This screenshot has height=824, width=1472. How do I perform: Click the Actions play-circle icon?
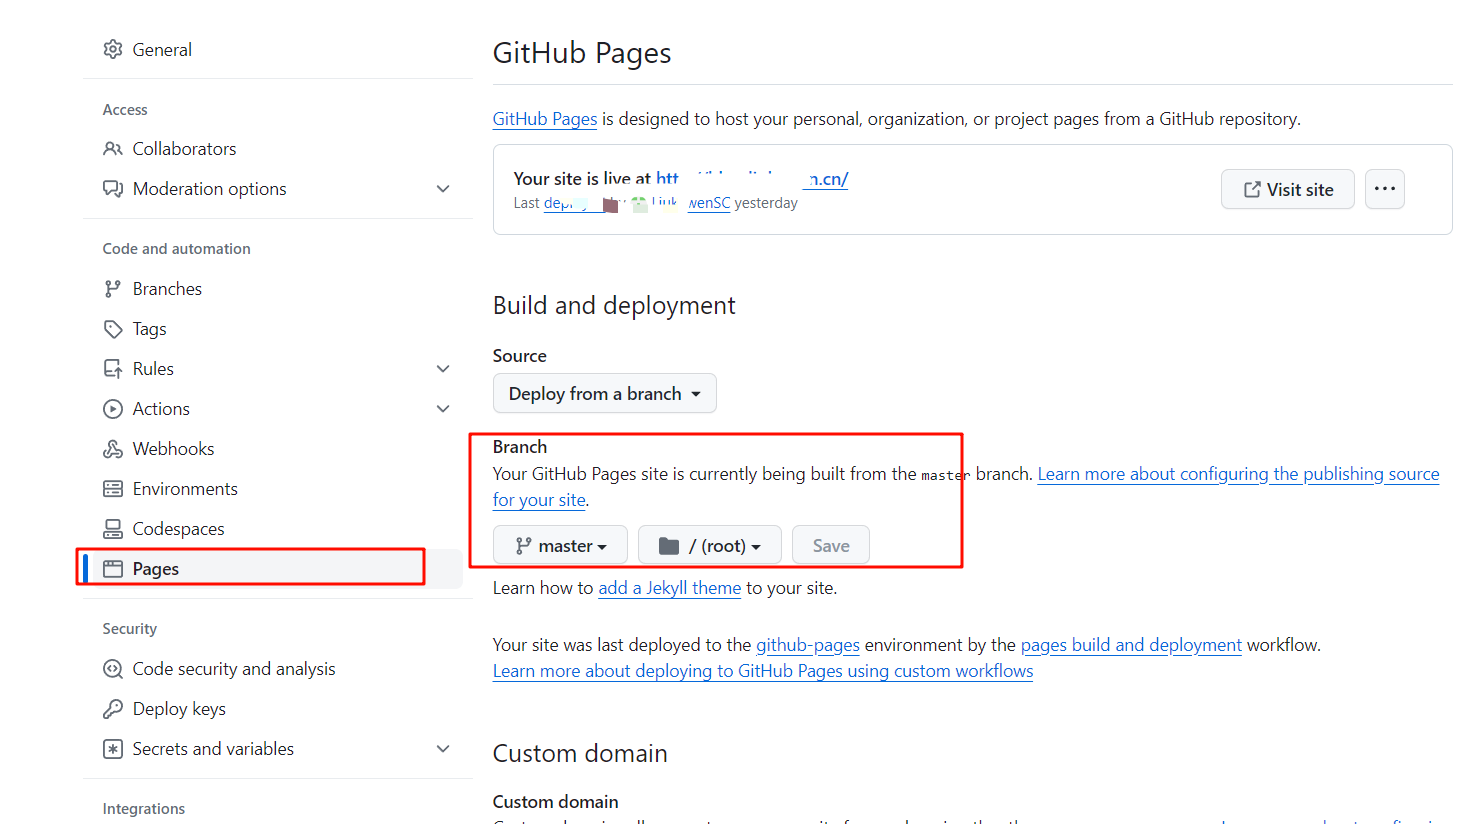tap(113, 409)
